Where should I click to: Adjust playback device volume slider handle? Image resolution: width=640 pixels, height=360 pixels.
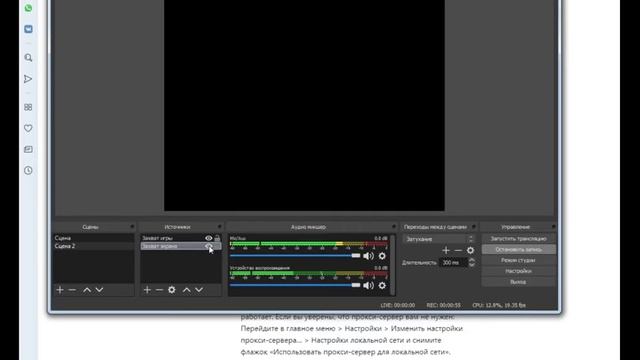pyautogui.click(x=356, y=285)
